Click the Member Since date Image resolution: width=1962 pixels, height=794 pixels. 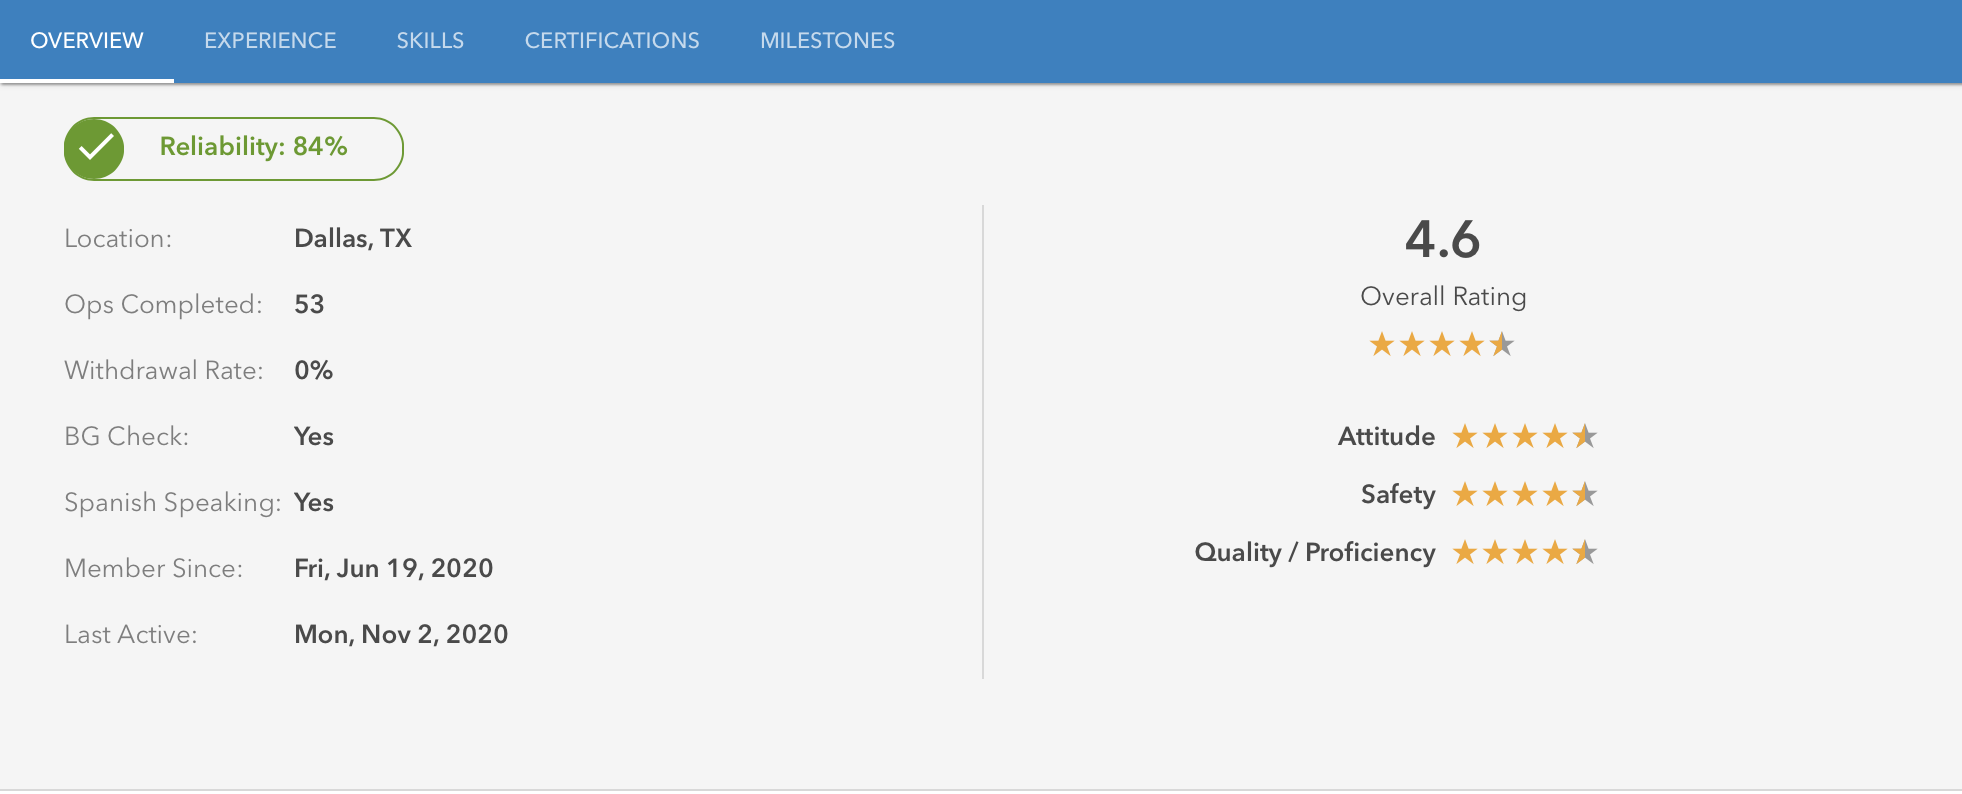pyautogui.click(x=393, y=569)
